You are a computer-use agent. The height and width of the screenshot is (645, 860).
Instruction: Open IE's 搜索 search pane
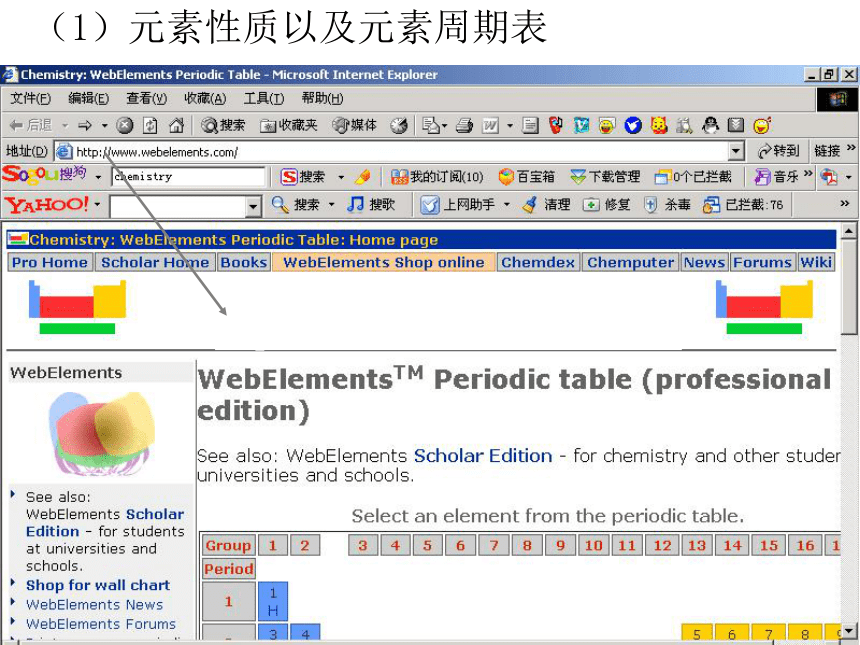coord(223,126)
